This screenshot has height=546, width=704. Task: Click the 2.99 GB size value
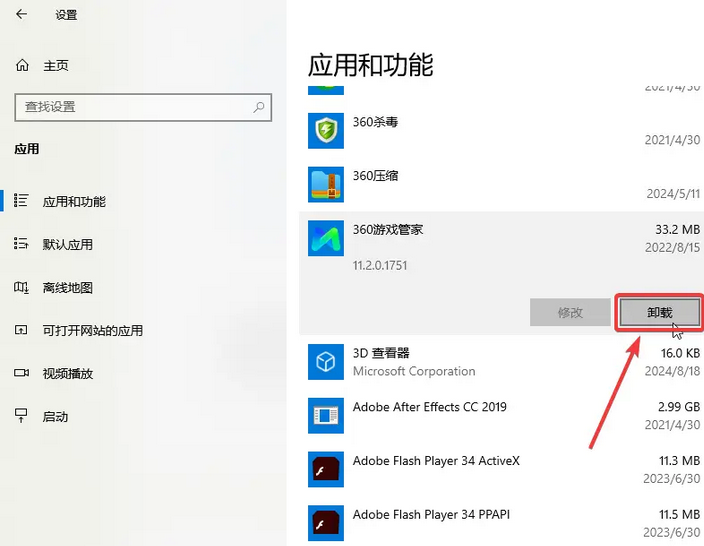(x=679, y=407)
